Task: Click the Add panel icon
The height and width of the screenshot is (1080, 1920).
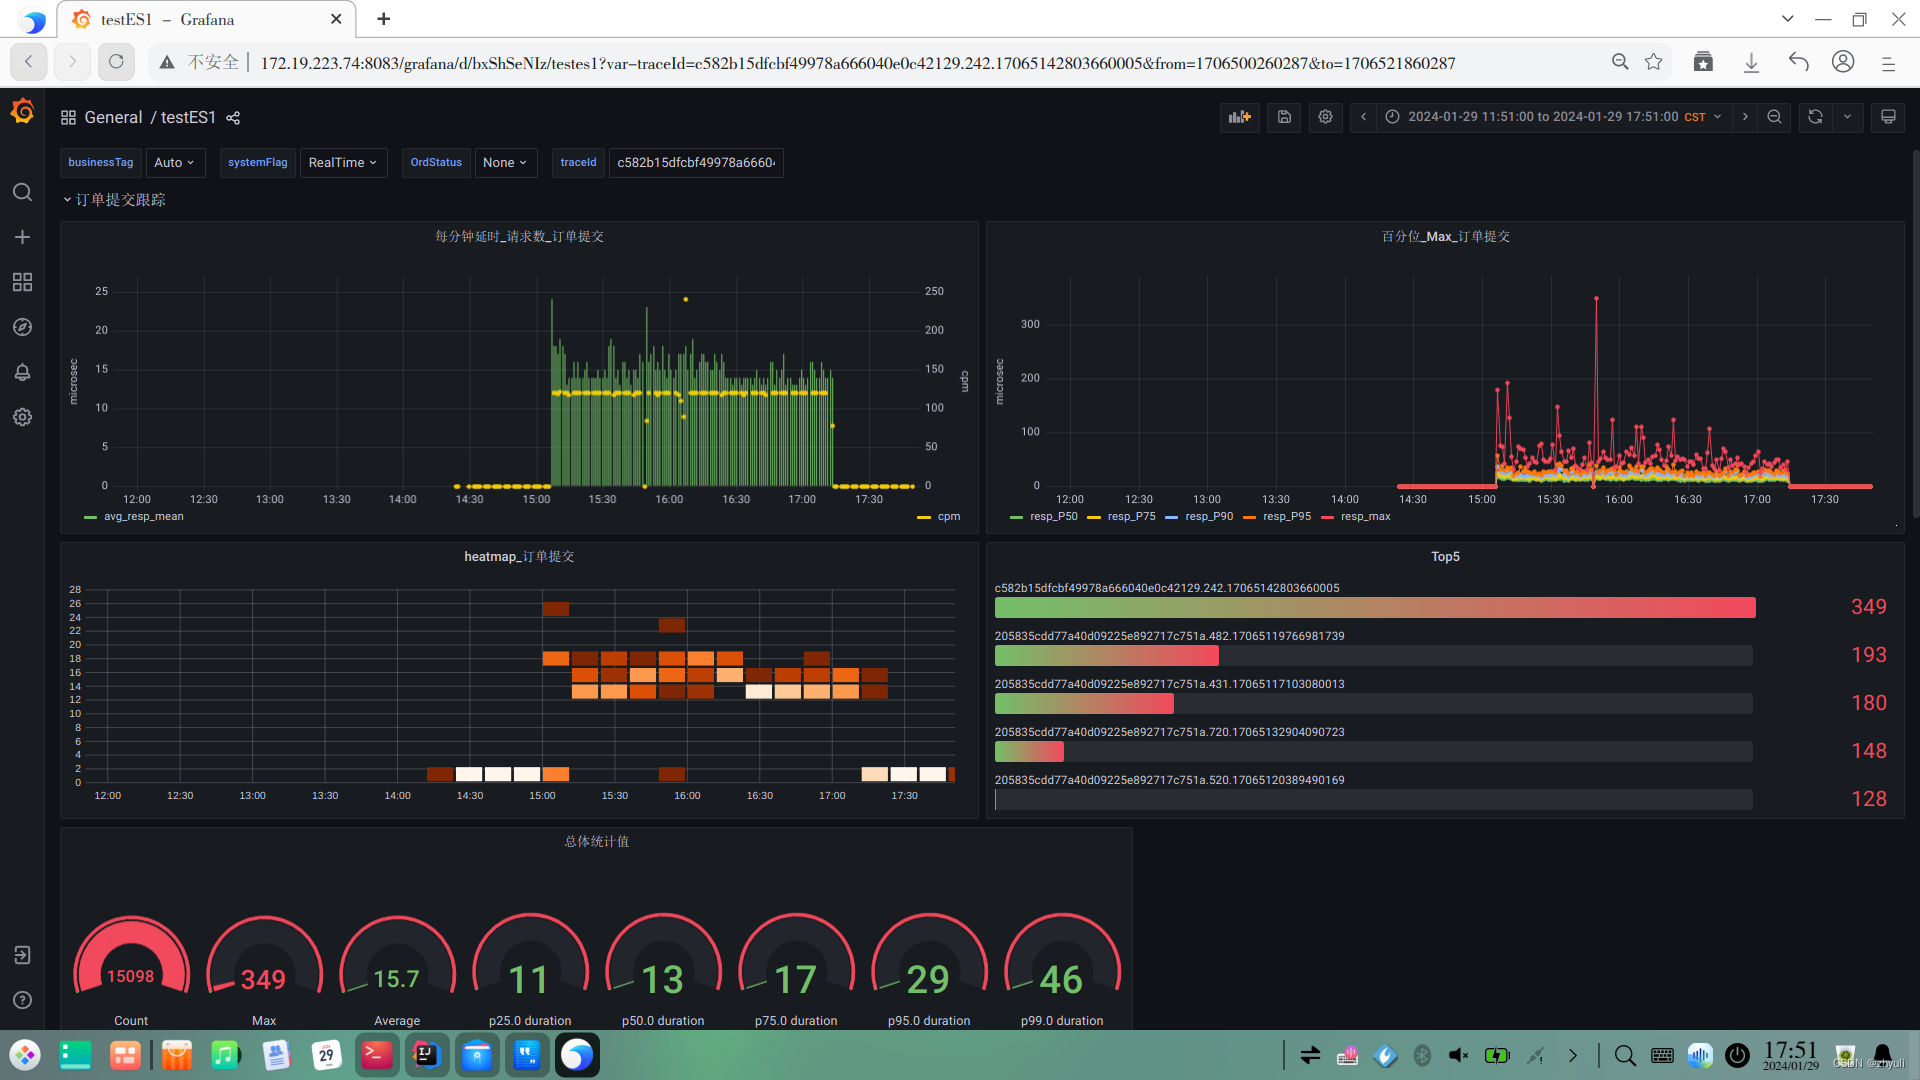Action: click(x=1240, y=117)
